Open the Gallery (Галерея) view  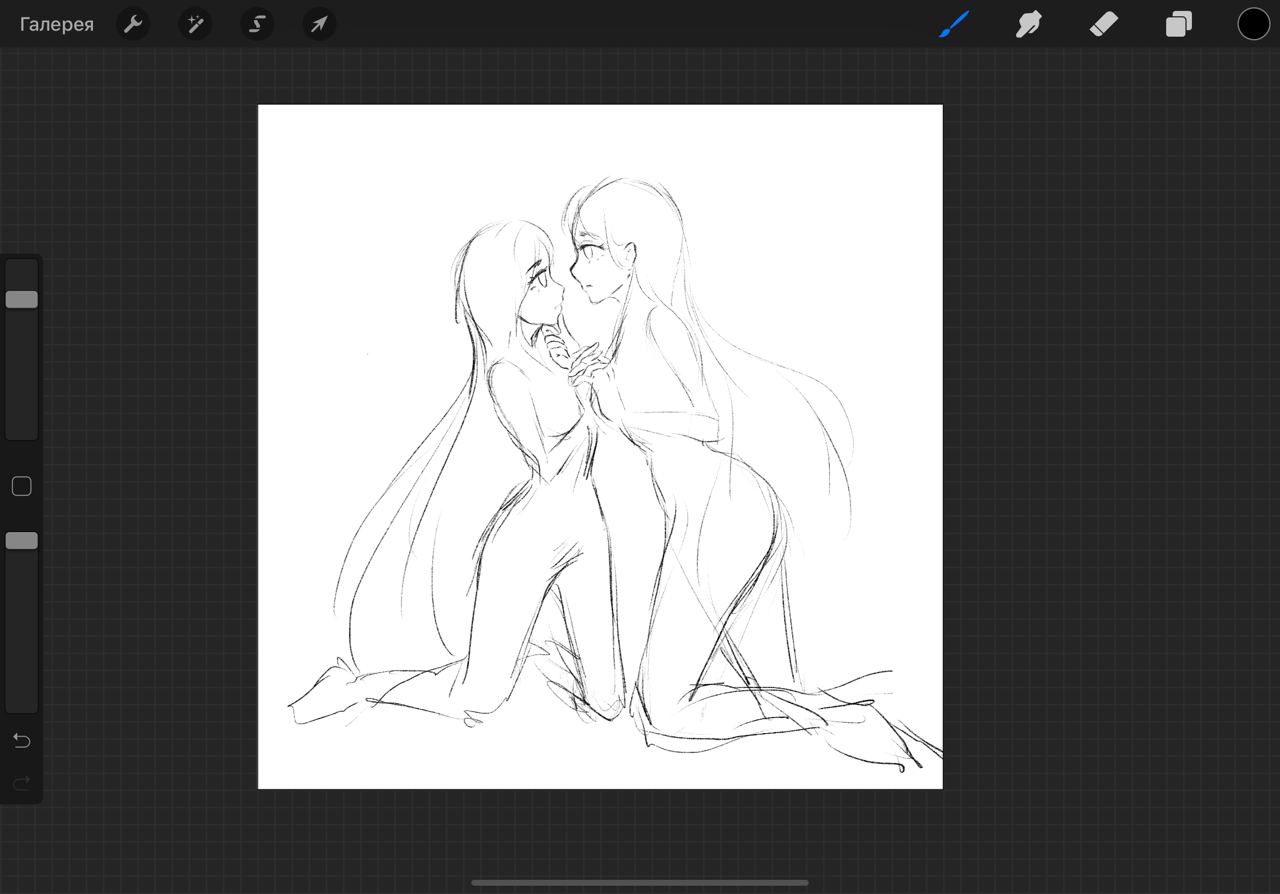point(57,24)
